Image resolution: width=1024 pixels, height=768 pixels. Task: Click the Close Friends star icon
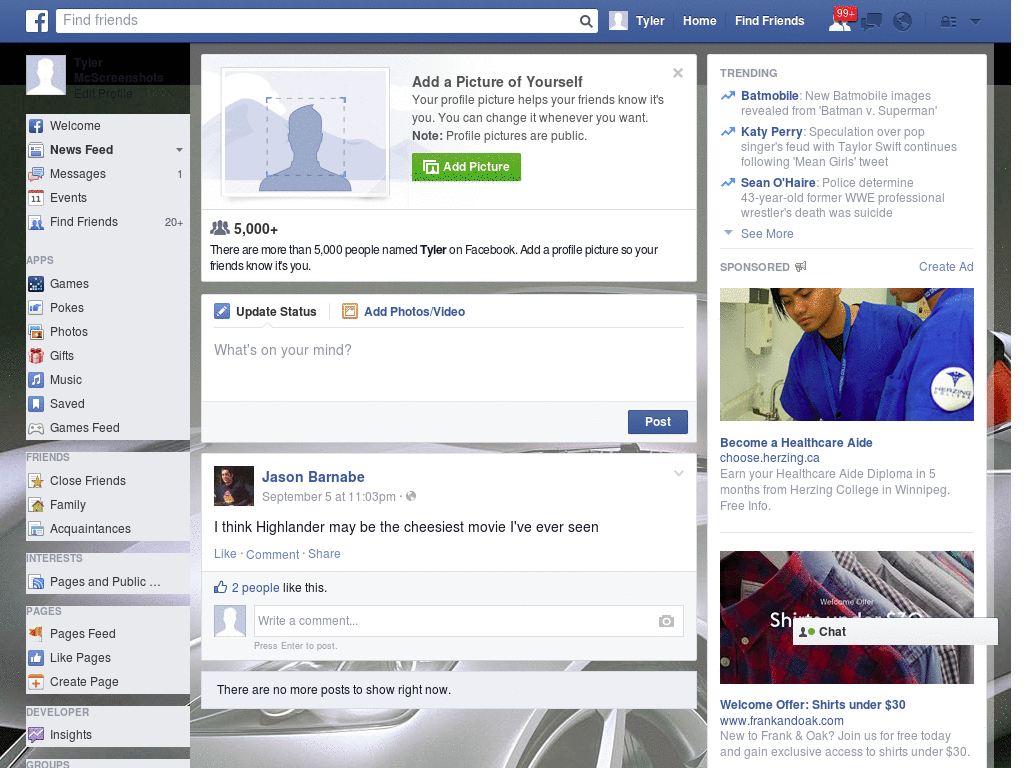[x=36, y=481]
